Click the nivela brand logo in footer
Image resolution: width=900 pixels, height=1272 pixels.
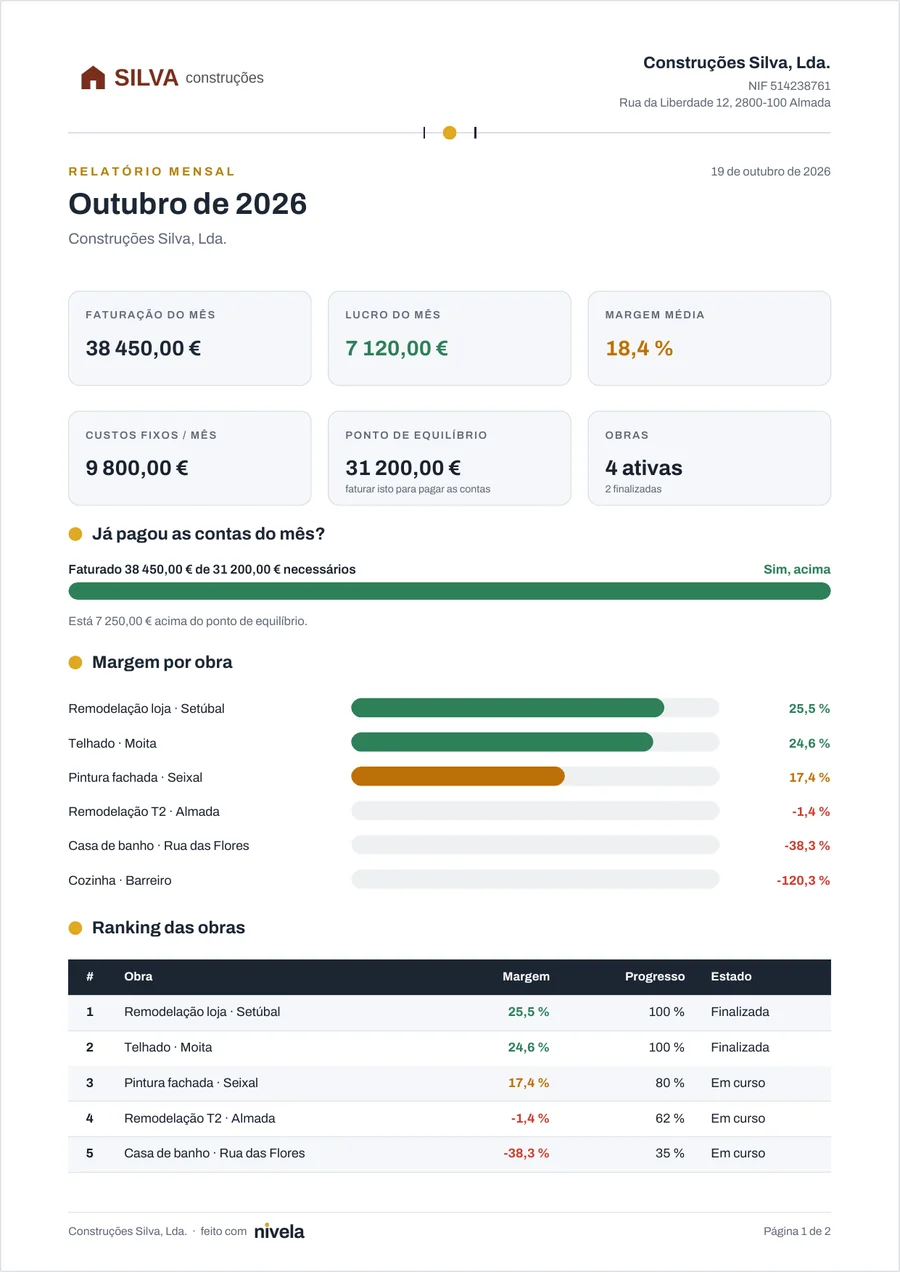pos(279,1231)
